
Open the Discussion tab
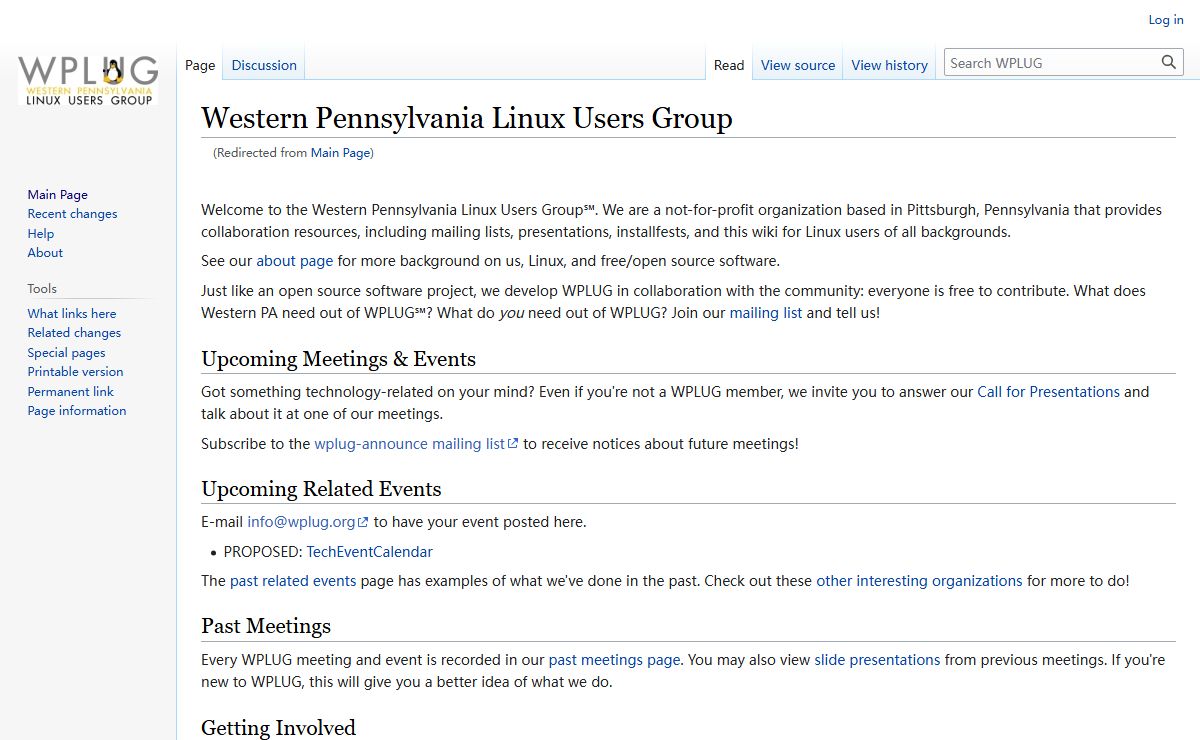pos(264,65)
